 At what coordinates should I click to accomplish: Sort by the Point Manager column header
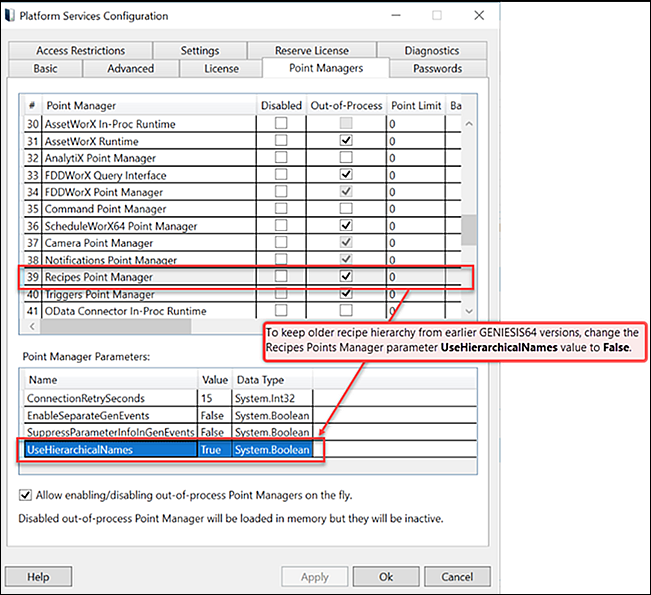(148, 105)
